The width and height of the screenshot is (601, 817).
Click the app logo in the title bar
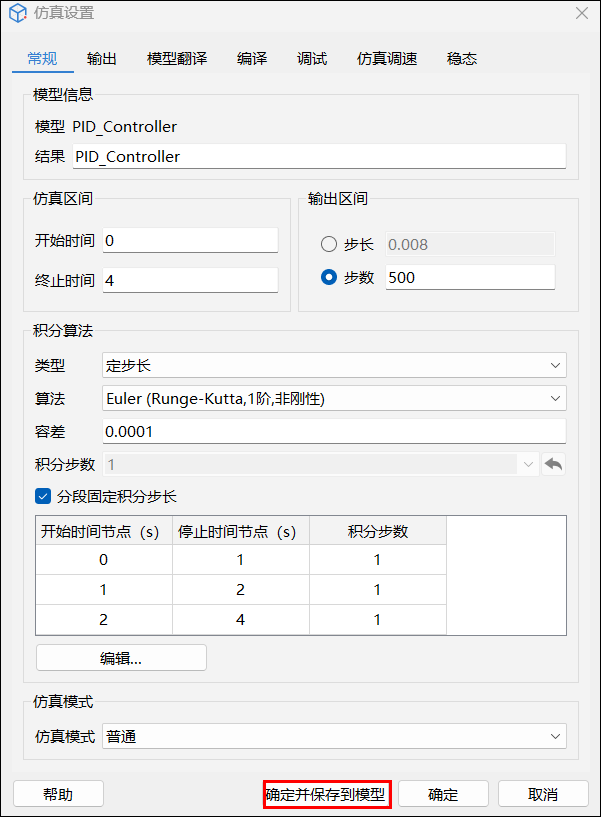tap(17, 14)
